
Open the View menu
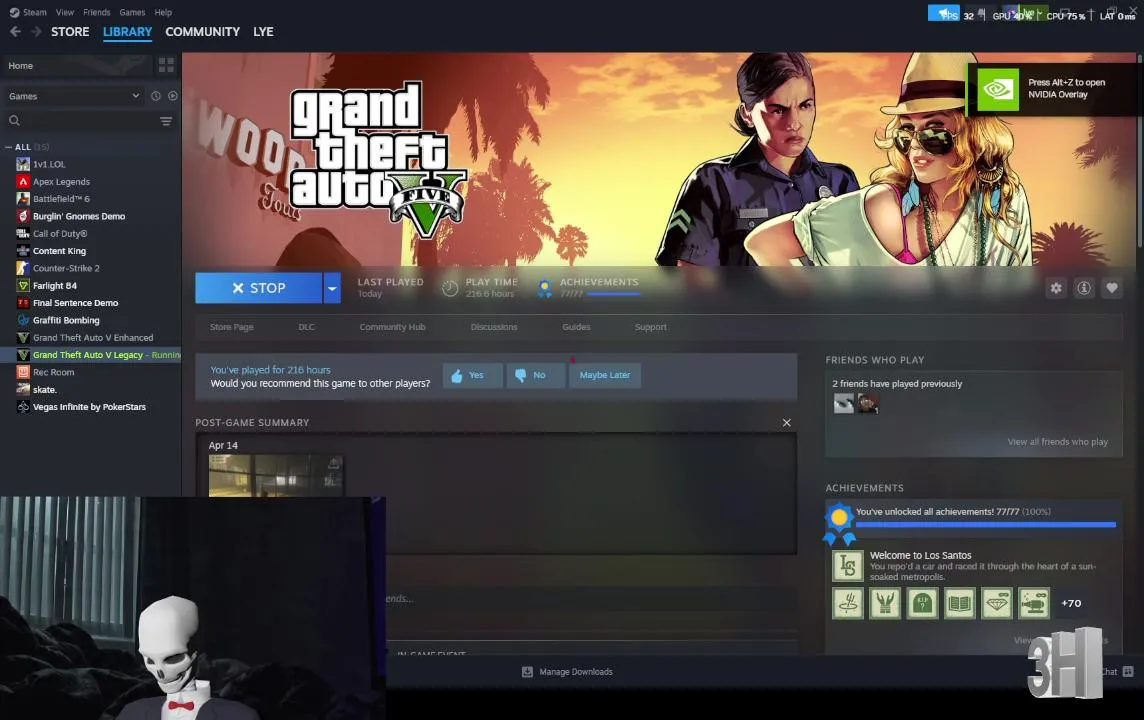65,12
